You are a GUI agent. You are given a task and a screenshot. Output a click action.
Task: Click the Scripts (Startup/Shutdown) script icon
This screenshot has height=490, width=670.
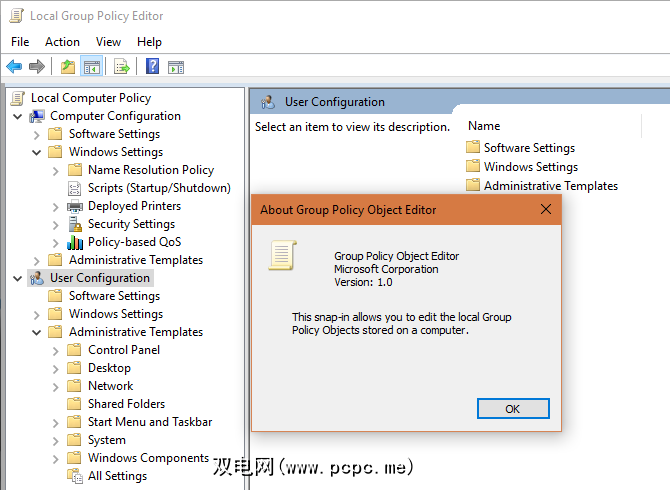click(x=74, y=188)
